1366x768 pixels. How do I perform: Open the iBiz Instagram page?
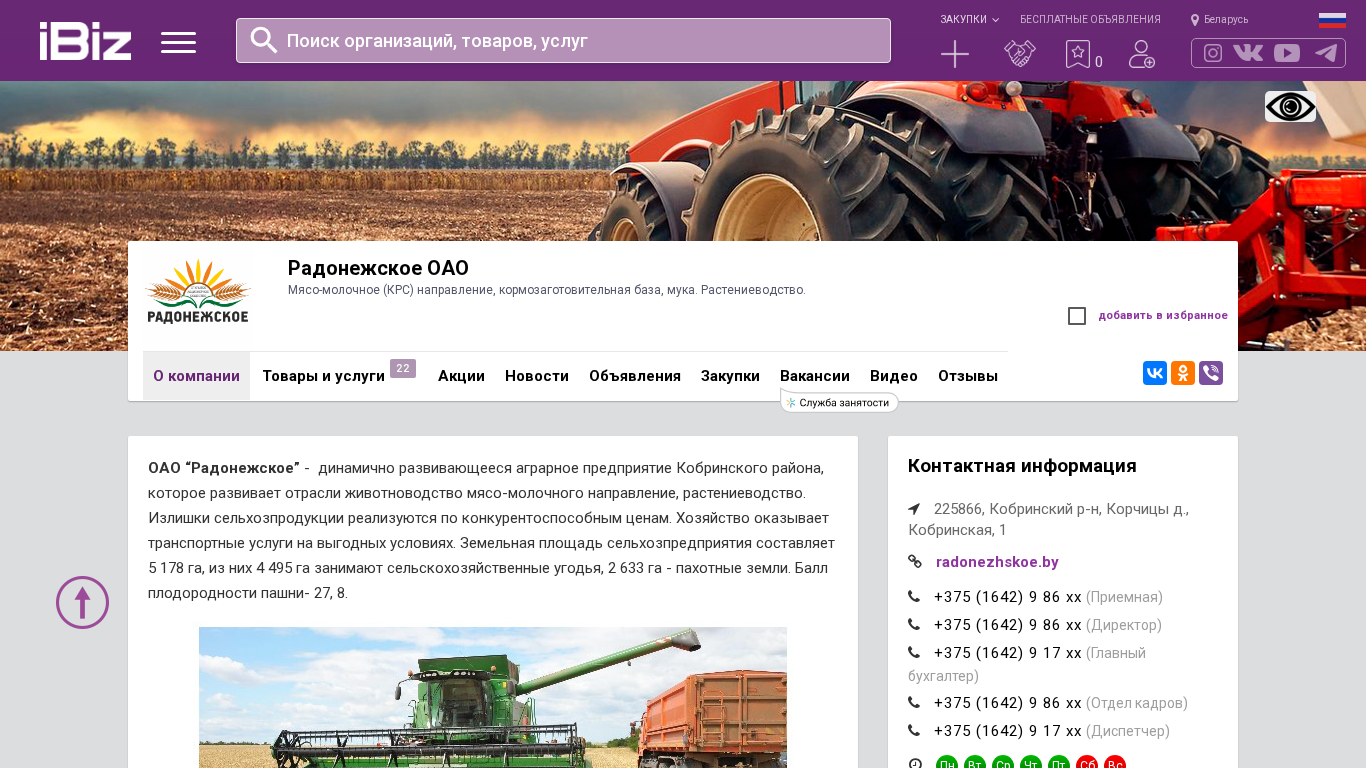point(1213,53)
